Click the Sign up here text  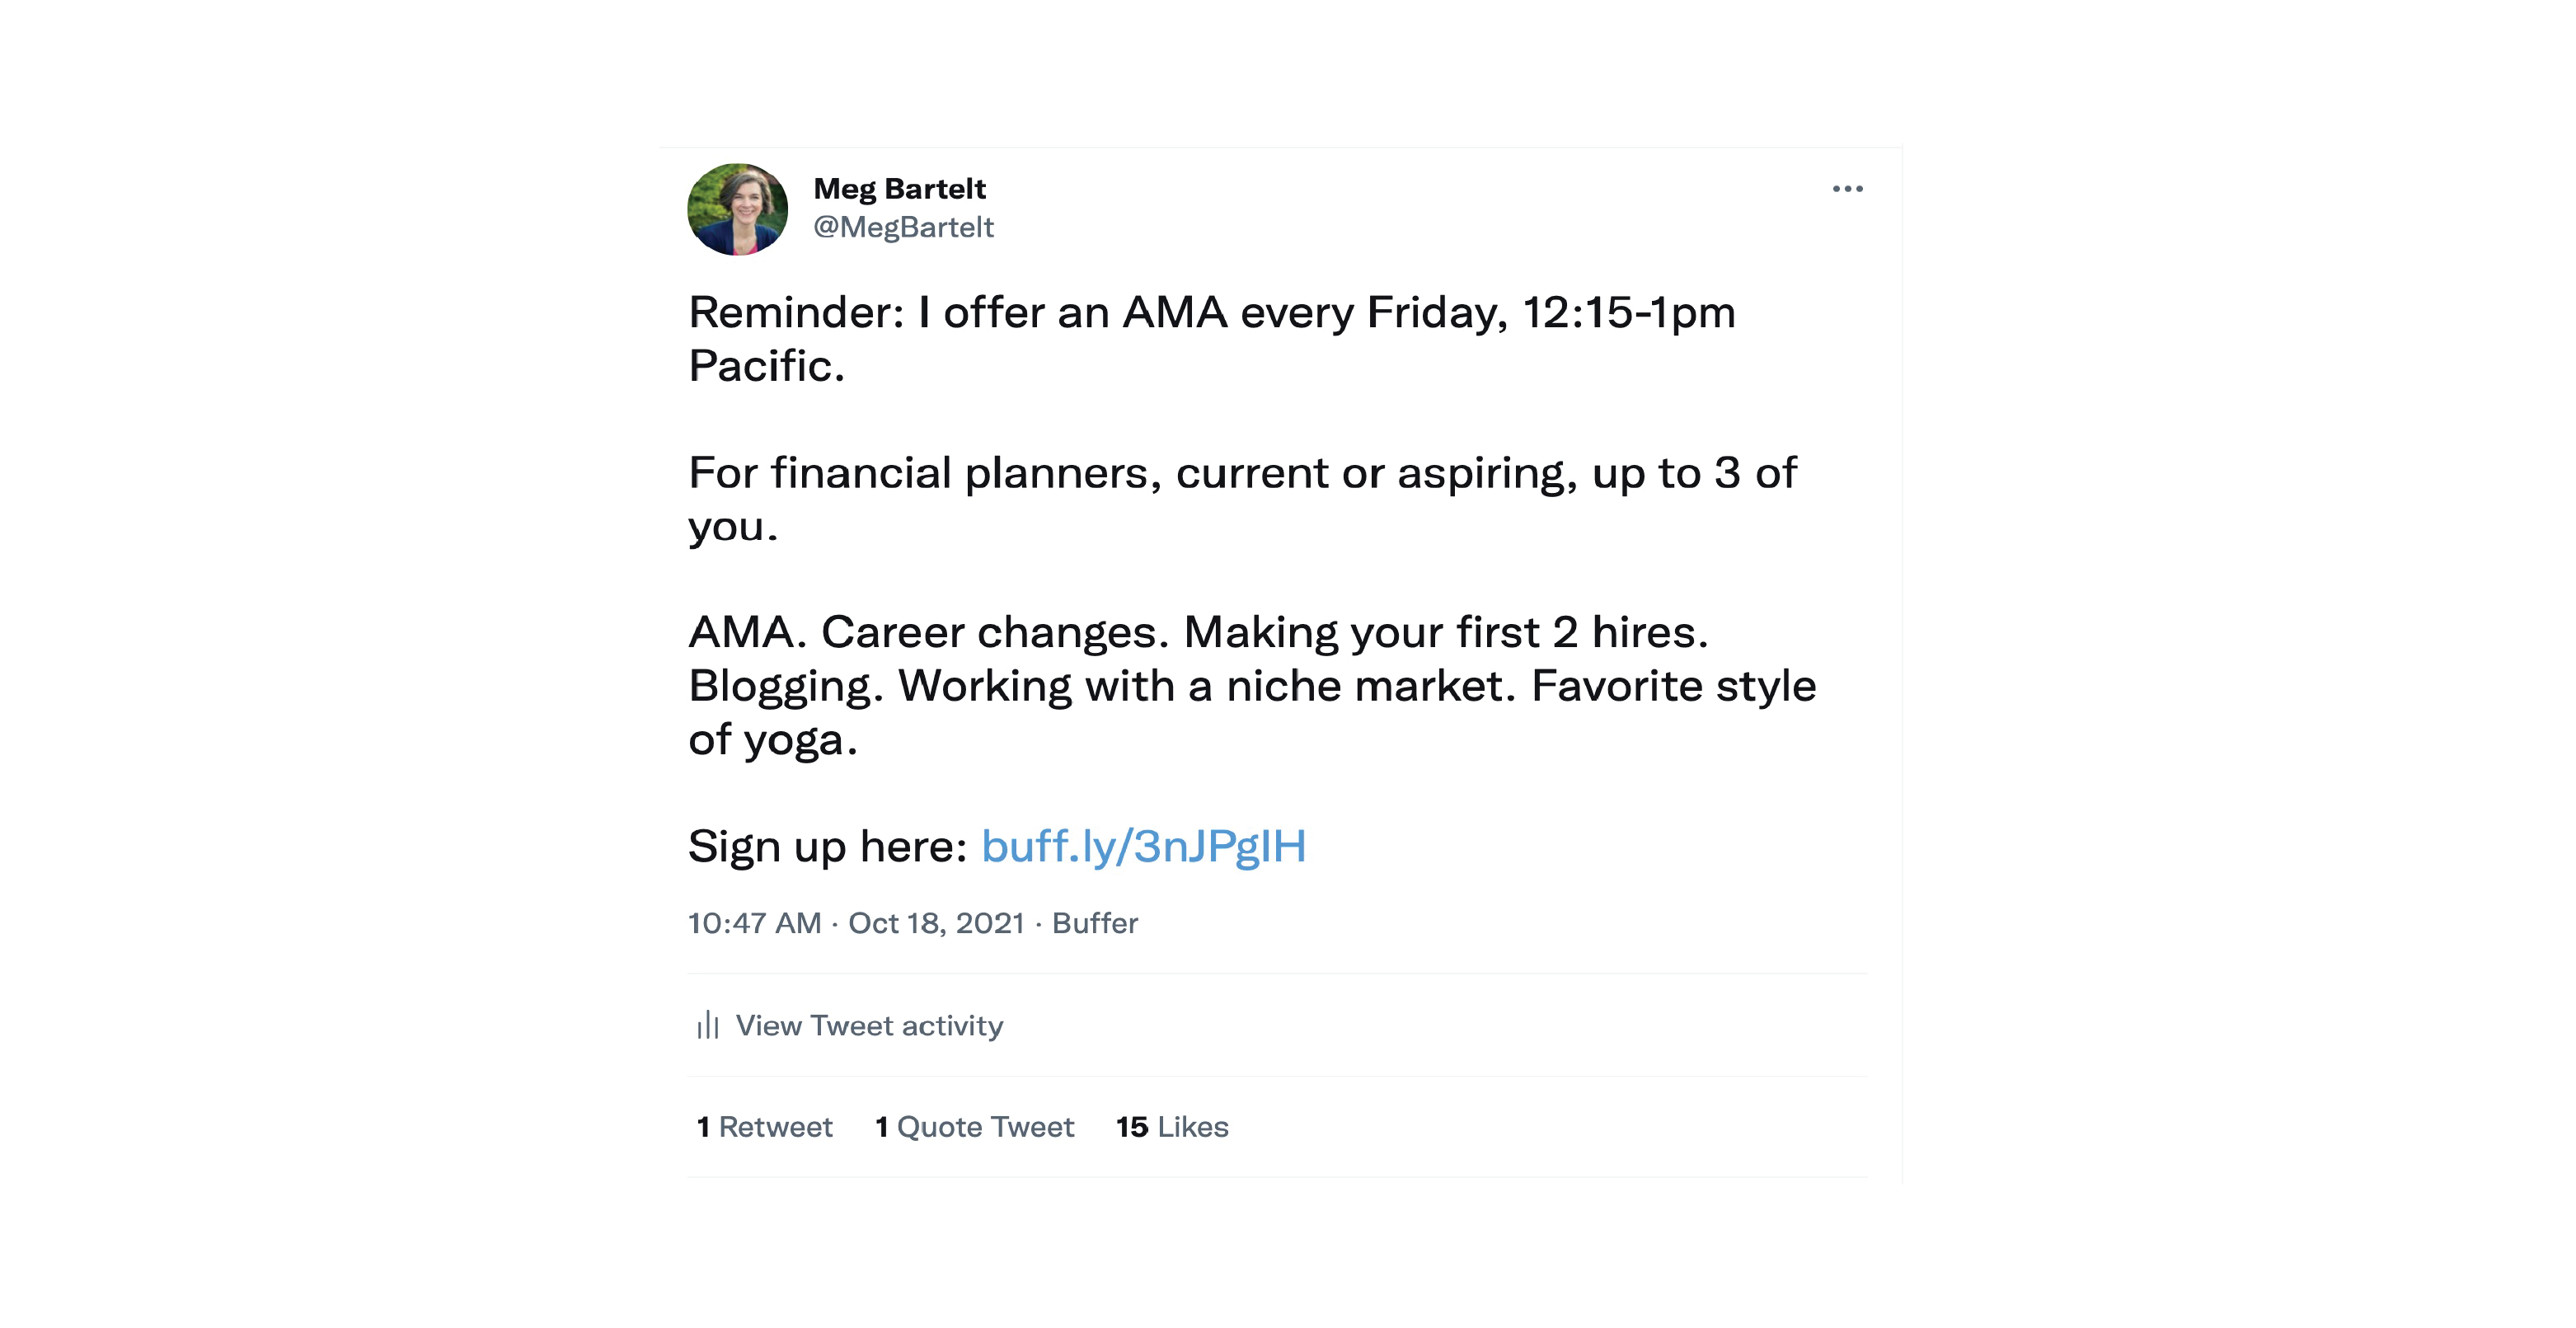(x=827, y=846)
